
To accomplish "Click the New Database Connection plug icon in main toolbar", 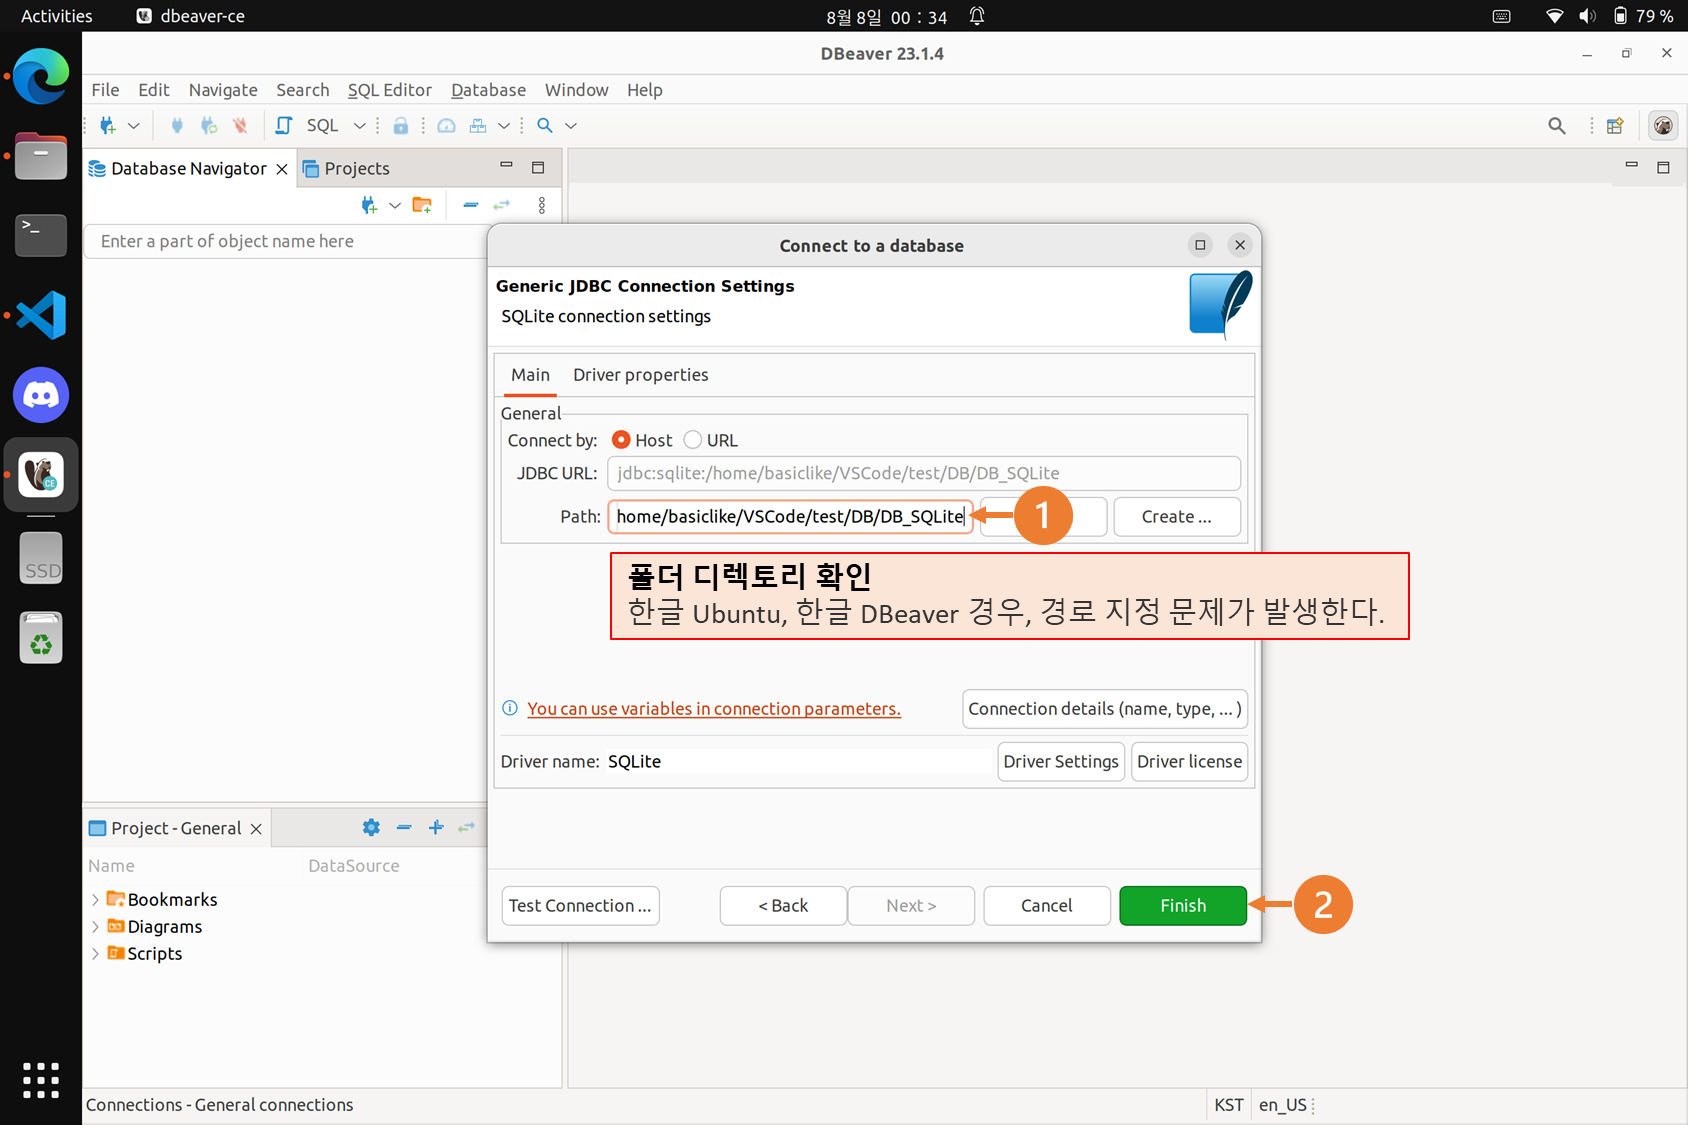I will coord(108,125).
